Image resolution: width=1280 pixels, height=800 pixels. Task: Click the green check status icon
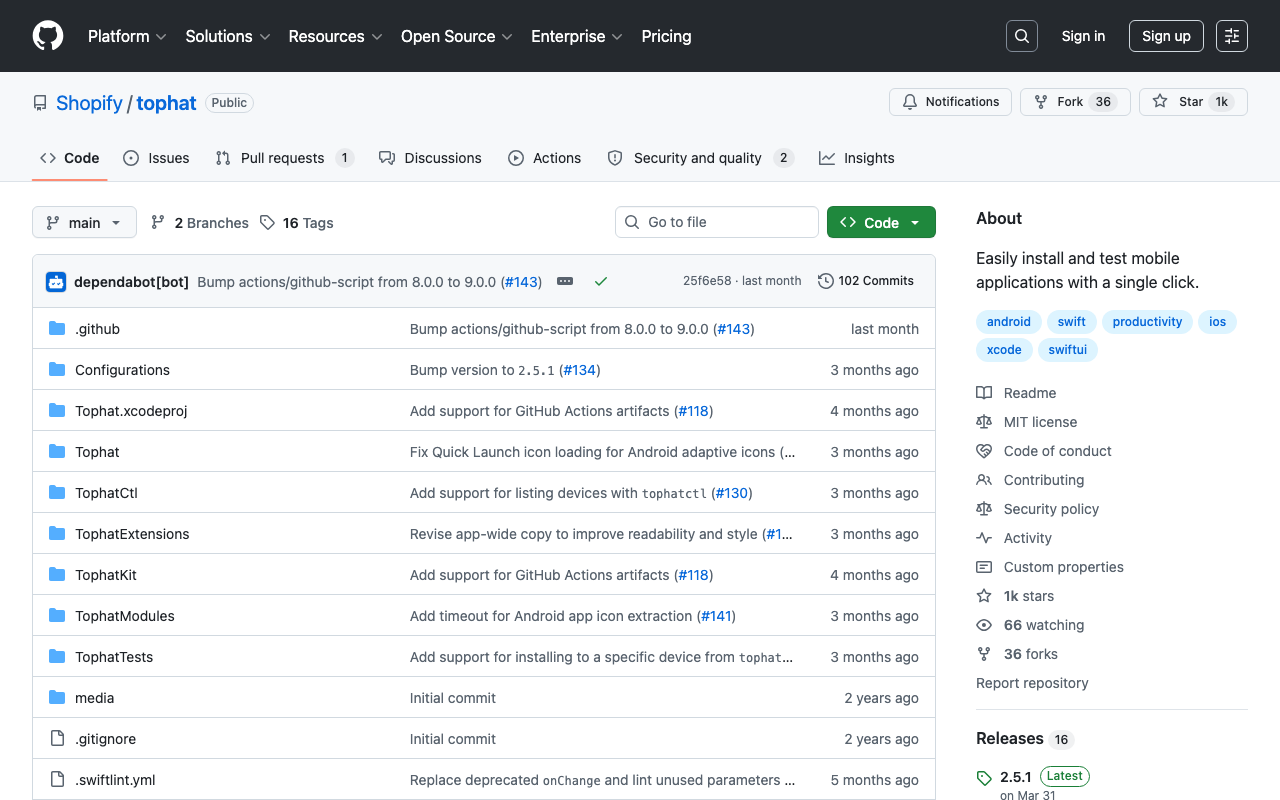(x=601, y=282)
